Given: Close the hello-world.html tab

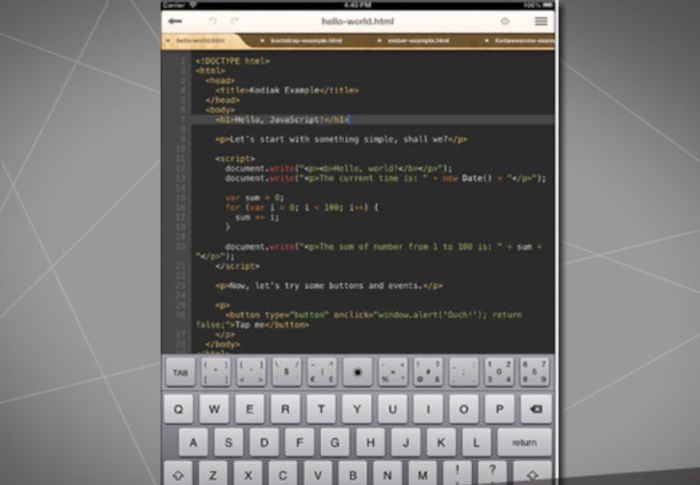Looking at the screenshot, I should 168,41.
